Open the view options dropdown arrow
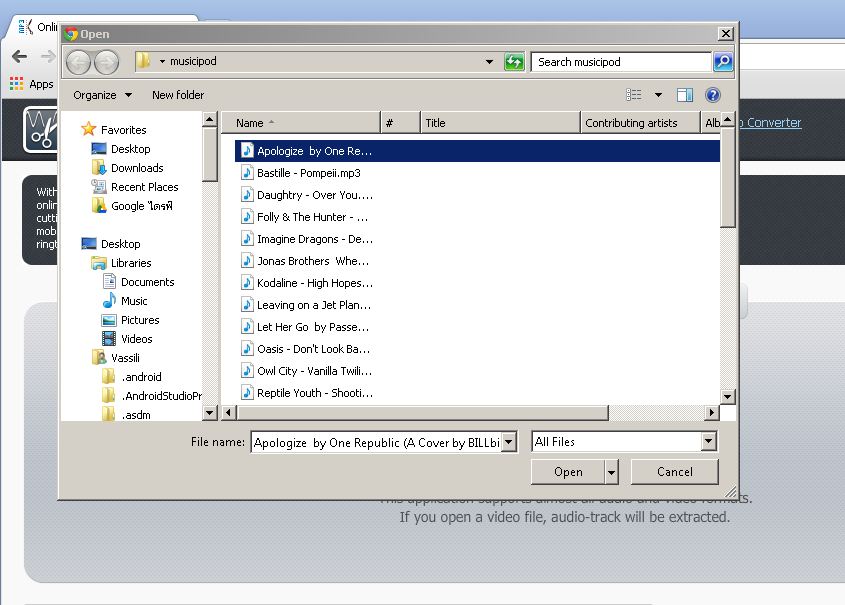 [659, 95]
